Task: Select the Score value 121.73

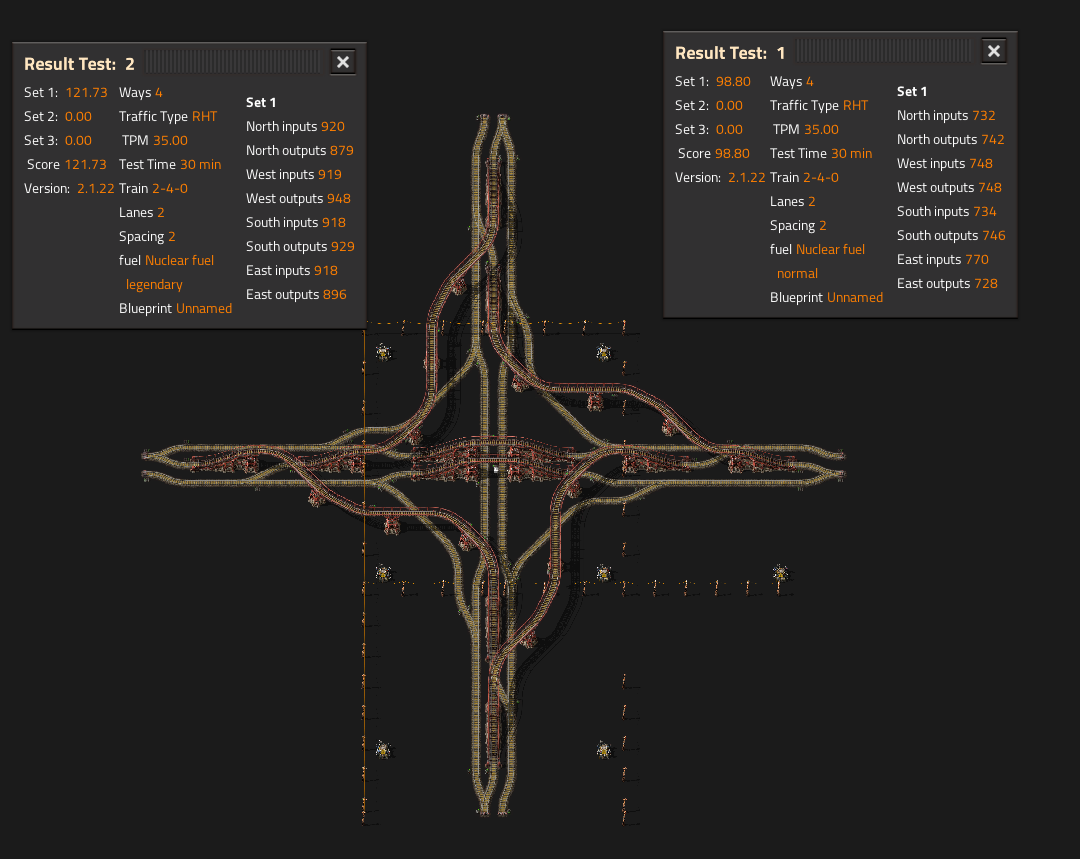Action: click(x=85, y=164)
